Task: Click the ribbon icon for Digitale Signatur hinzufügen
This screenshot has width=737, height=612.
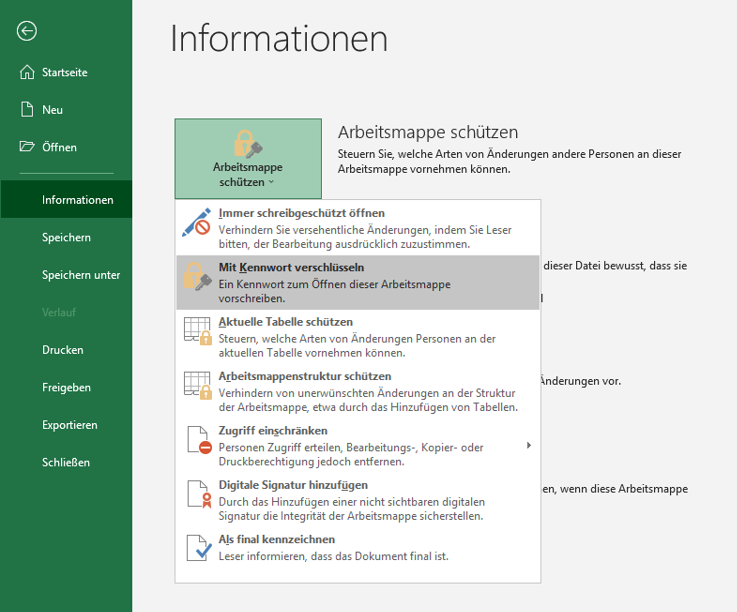Action: pyautogui.click(x=196, y=494)
